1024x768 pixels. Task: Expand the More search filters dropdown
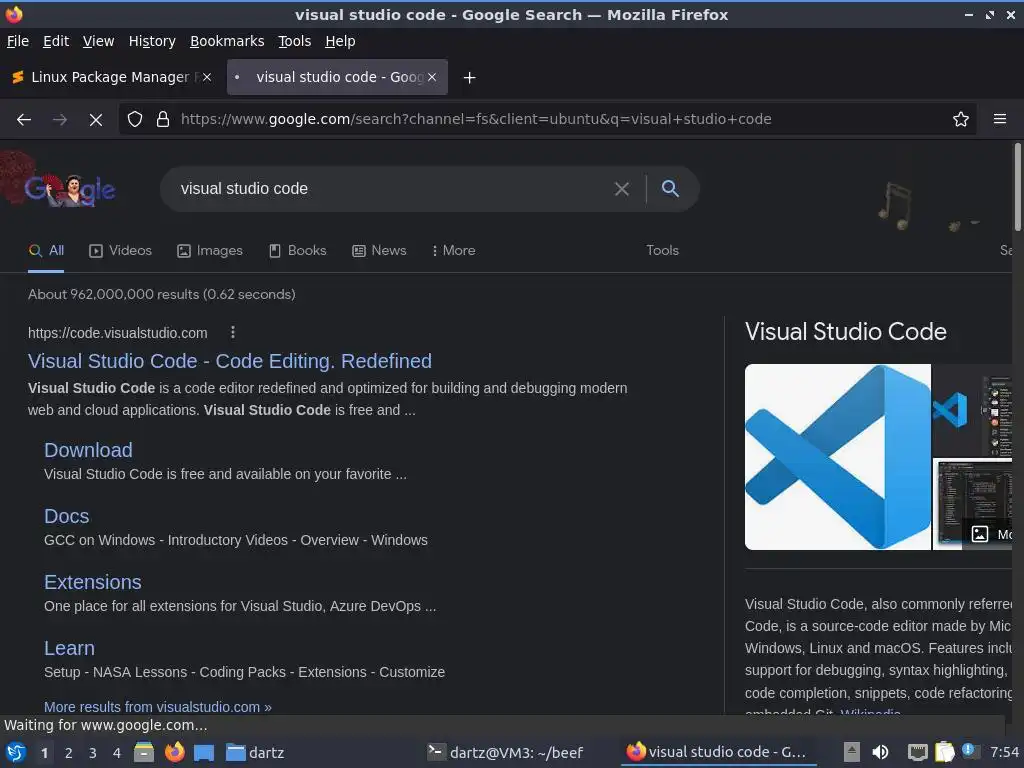point(454,251)
